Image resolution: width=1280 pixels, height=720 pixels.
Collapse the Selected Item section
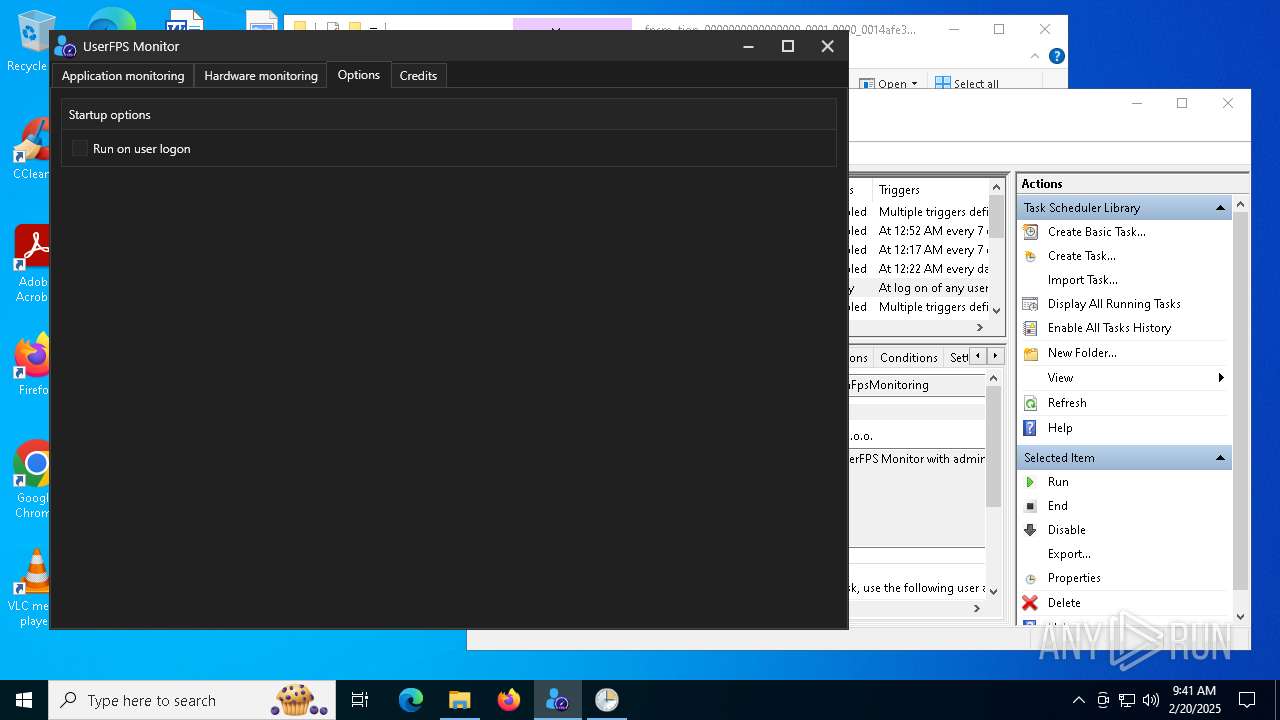1220,458
